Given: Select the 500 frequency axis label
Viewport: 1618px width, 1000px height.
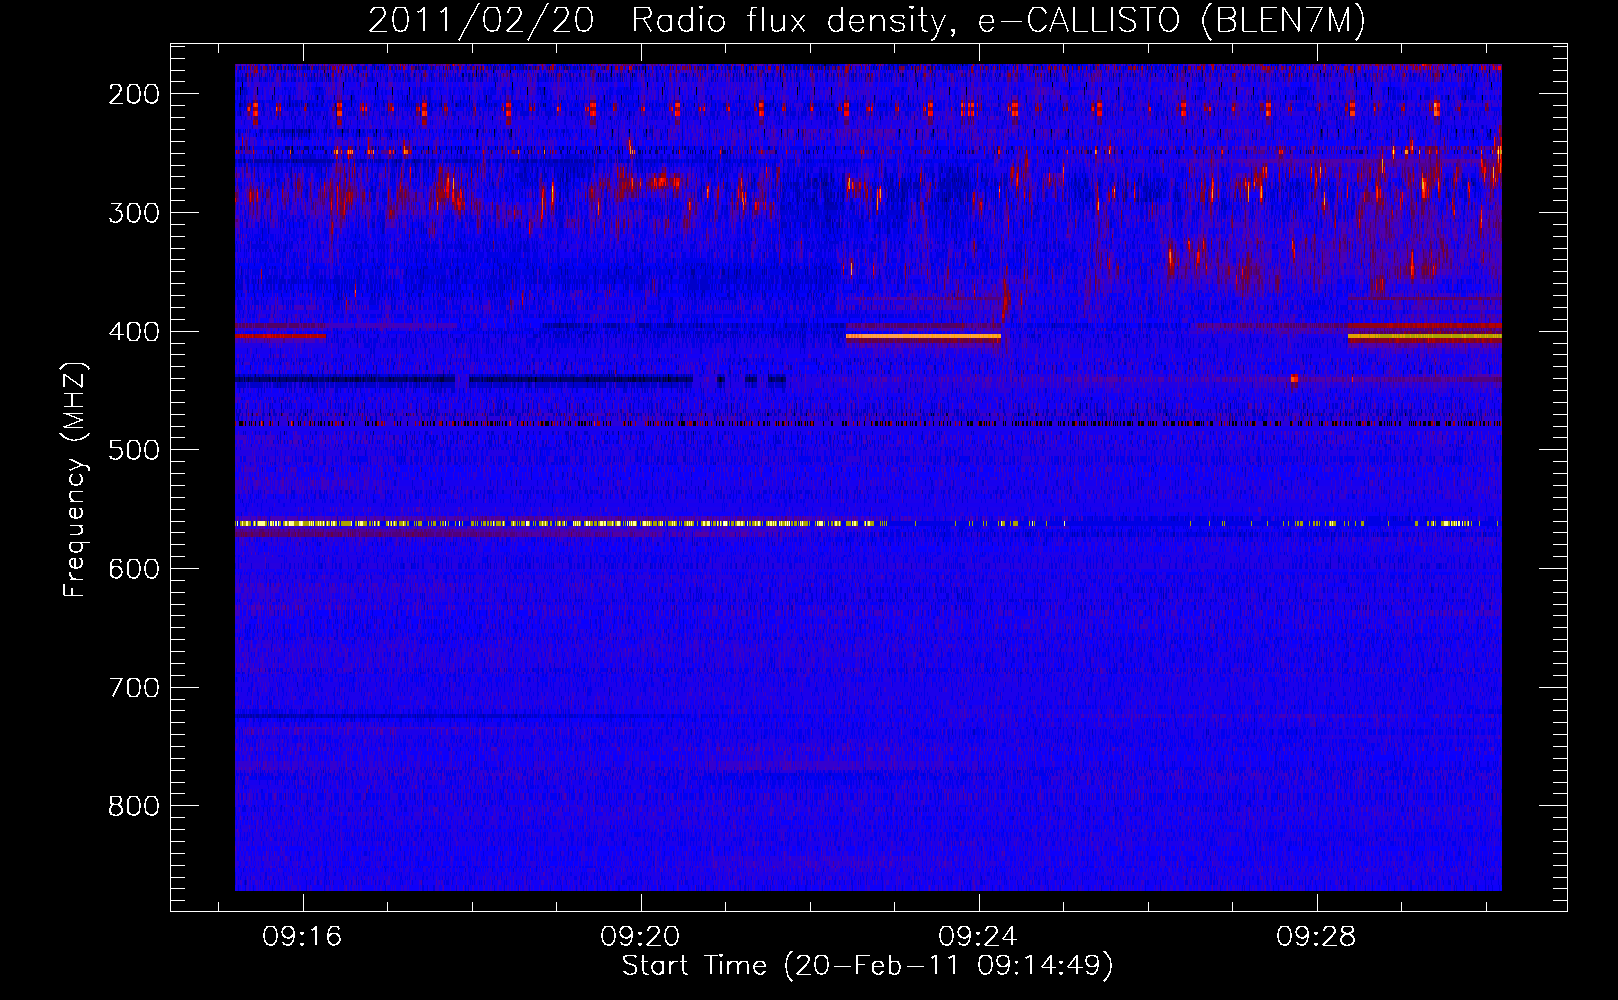Looking at the screenshot, I should (x=134, y=450).
